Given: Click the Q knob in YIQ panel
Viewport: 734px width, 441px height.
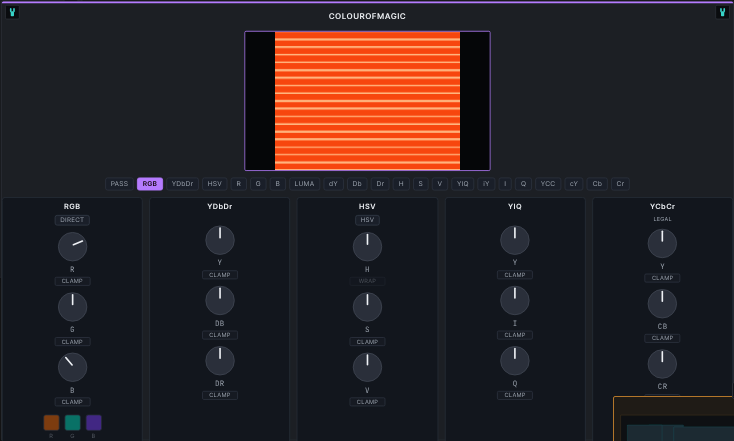Looking at the screenshot, I should point(515,361).
